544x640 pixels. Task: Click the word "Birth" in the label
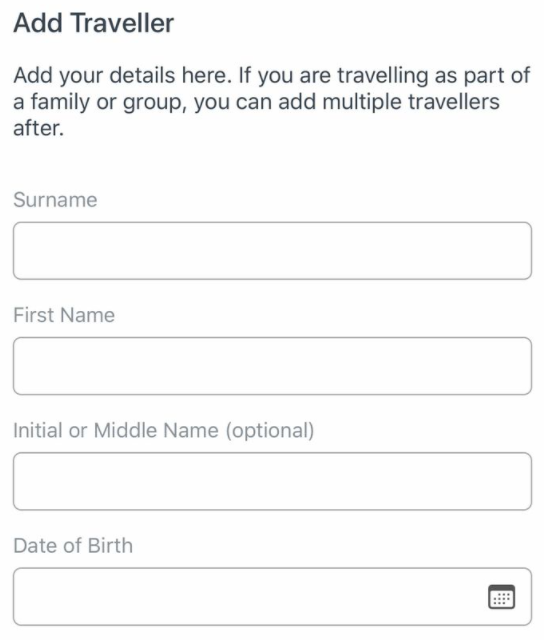pos(110,546)
